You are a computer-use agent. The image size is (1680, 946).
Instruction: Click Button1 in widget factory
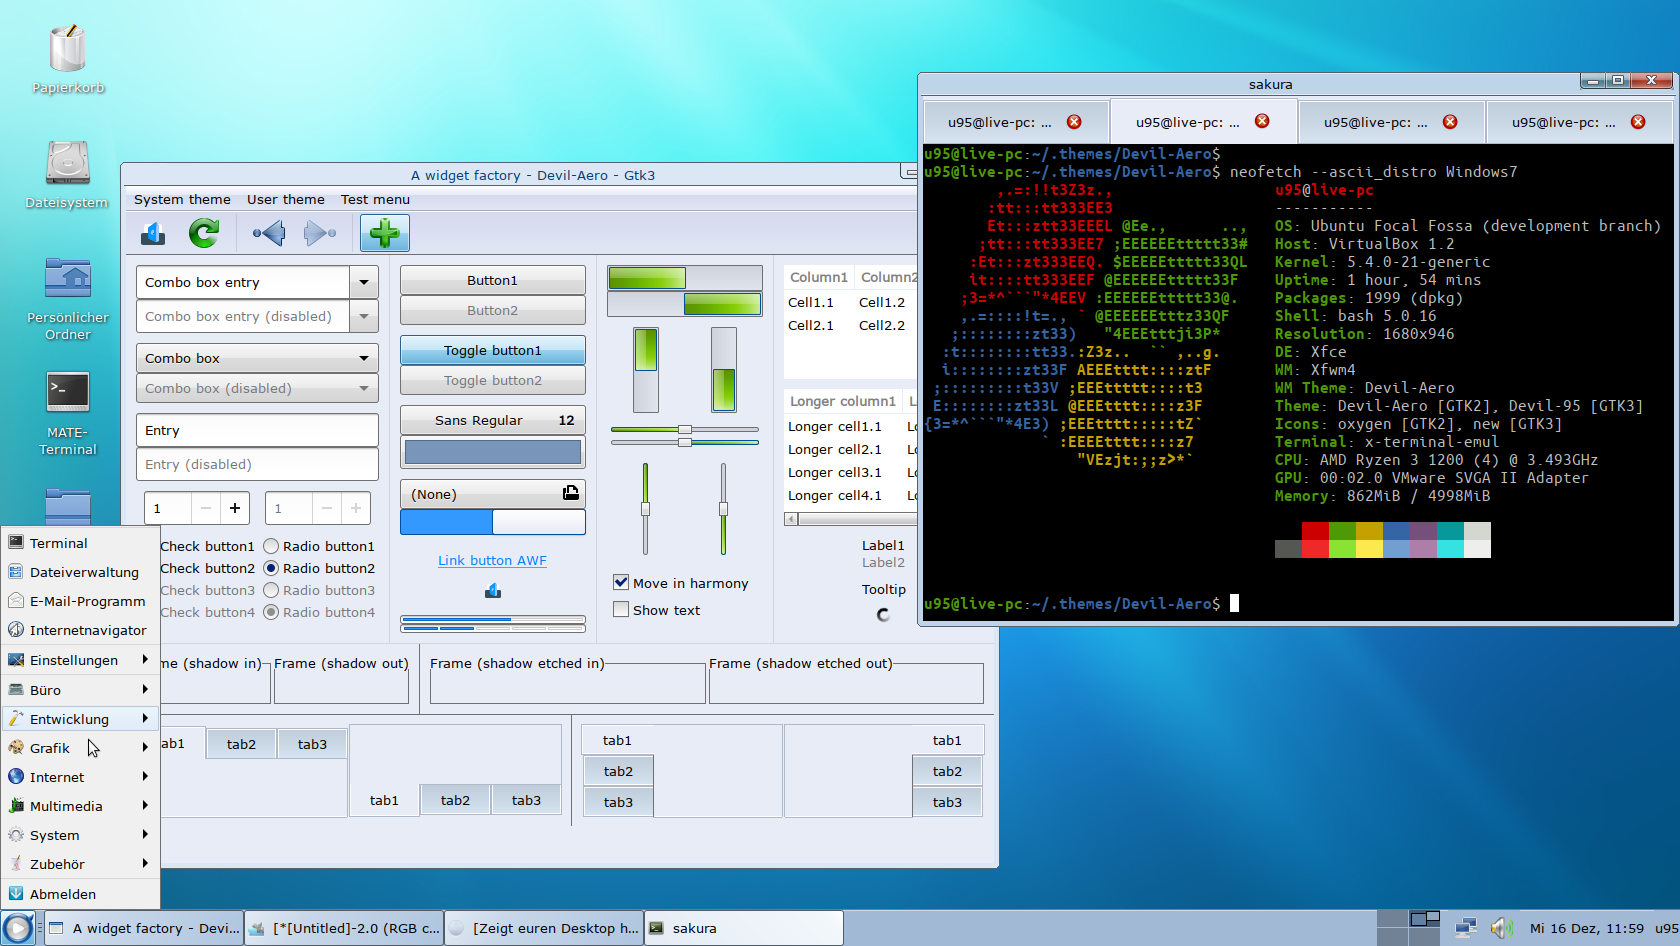click(x=493, y=280)
